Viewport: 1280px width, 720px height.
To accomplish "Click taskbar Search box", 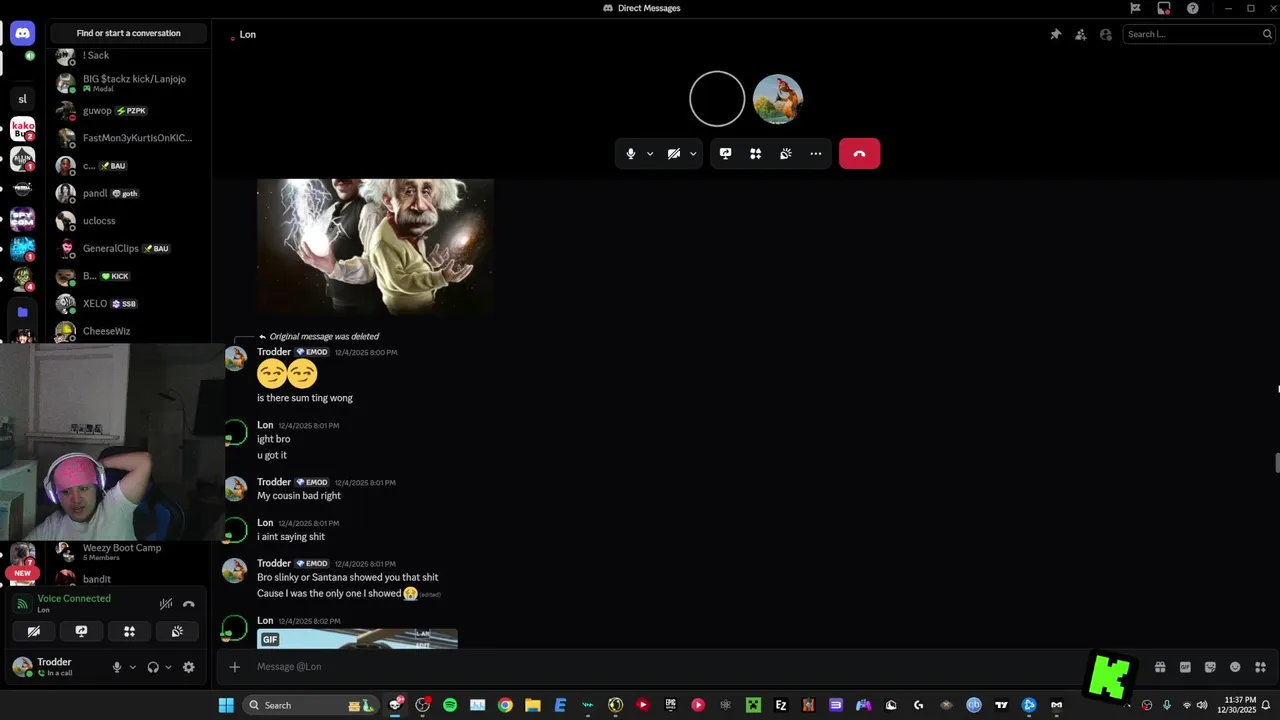I will coord(311,705).
